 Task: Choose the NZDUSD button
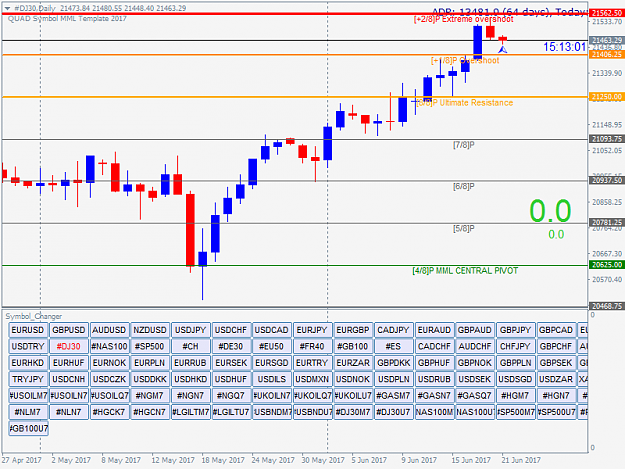[x=150, y=330]
